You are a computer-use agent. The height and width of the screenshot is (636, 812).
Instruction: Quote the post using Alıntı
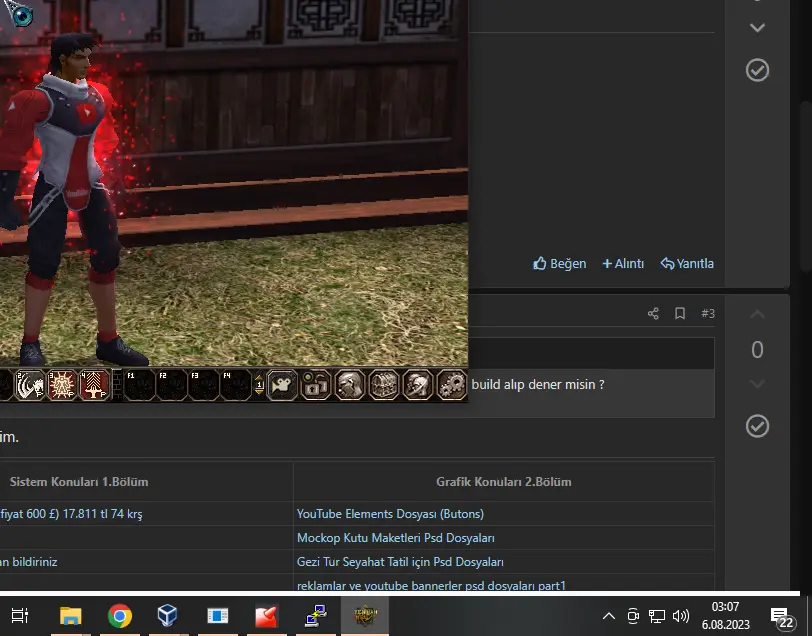tap(623, 264)
